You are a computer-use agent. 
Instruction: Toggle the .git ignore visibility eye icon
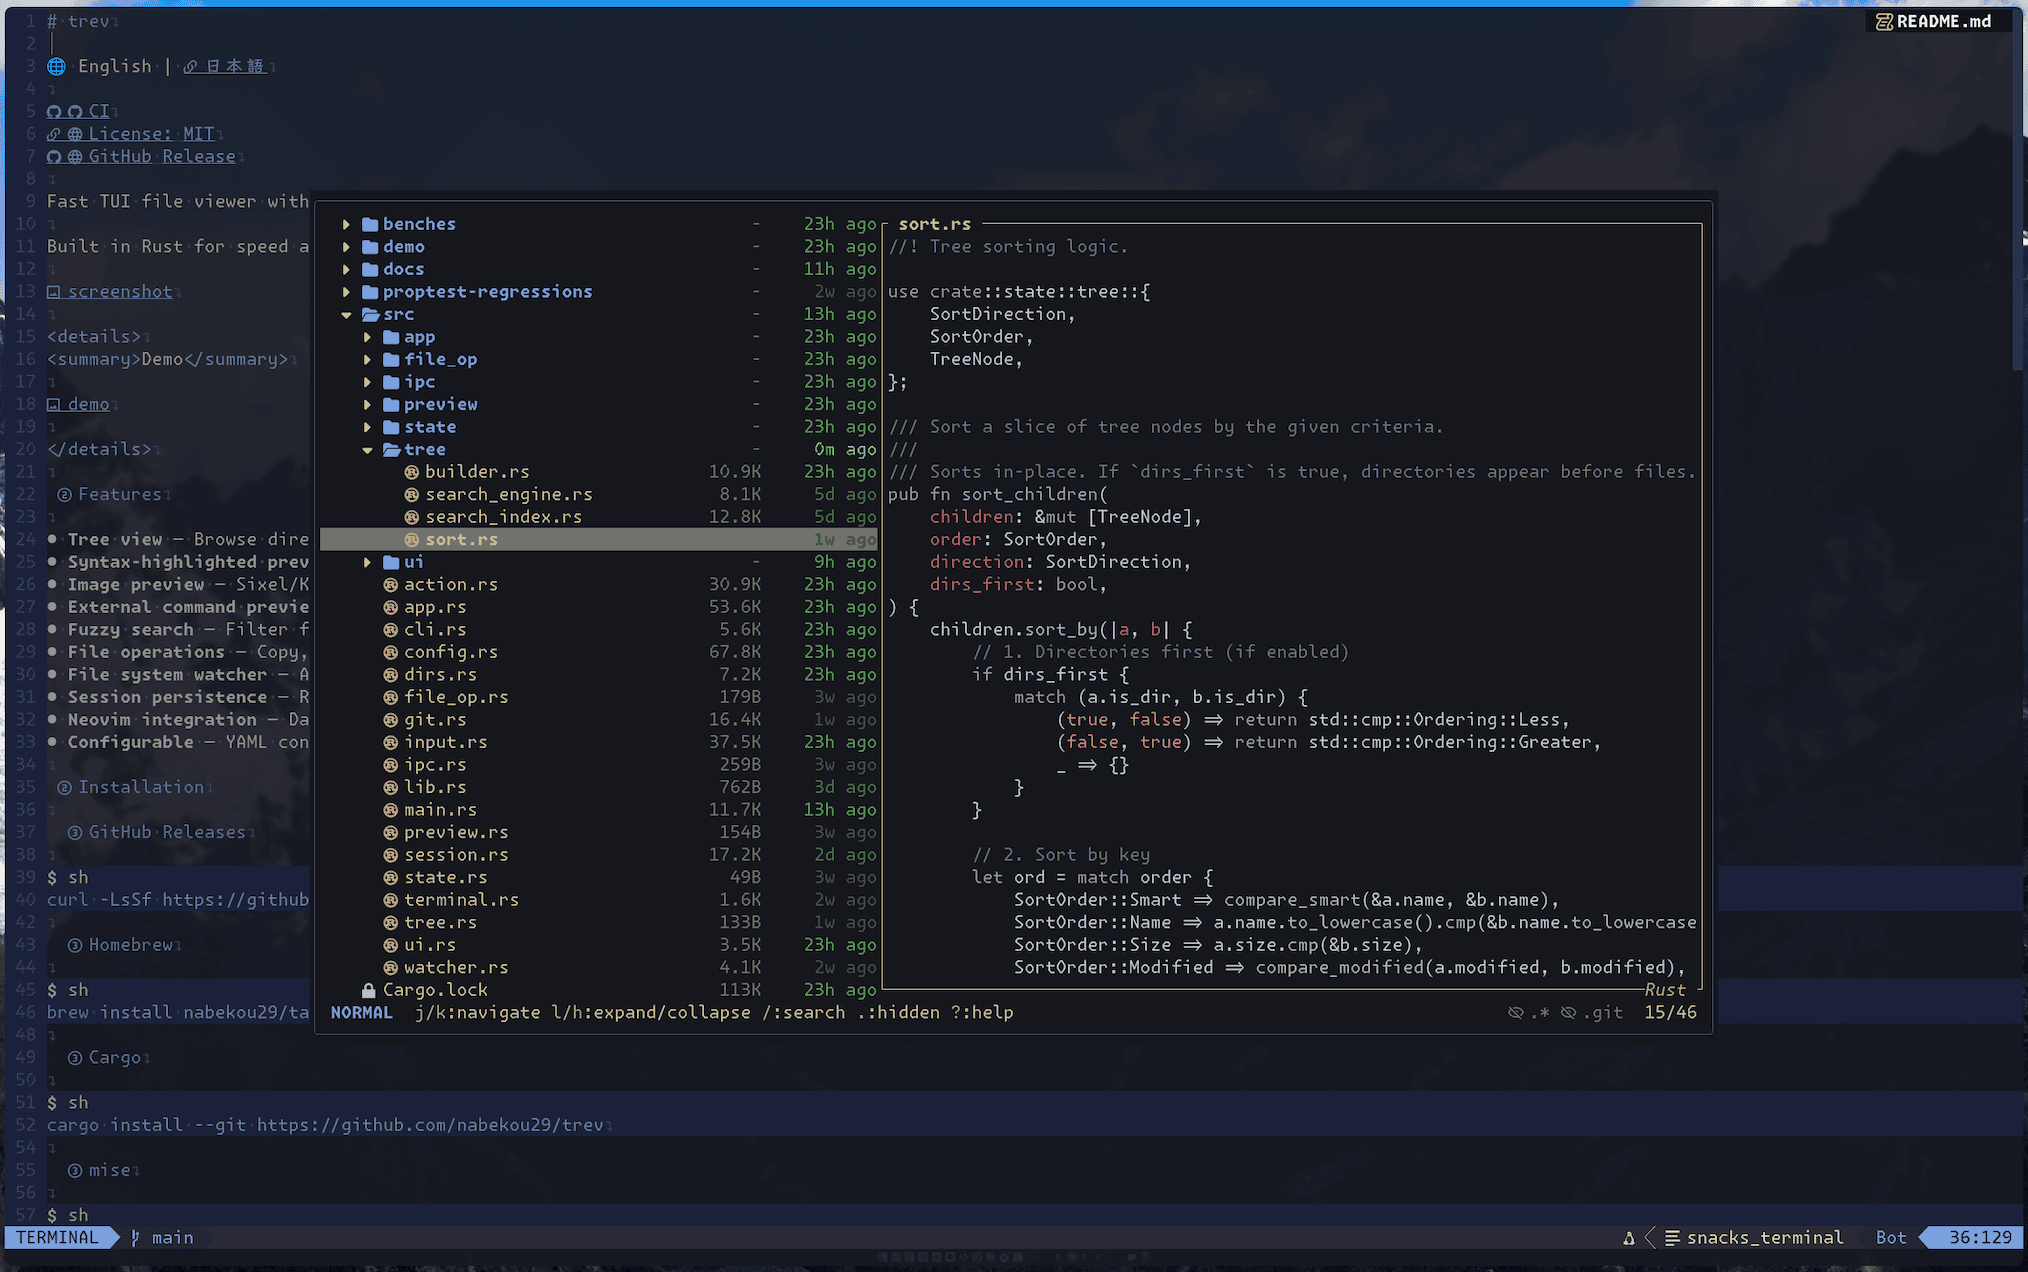pos(1569,1013)
